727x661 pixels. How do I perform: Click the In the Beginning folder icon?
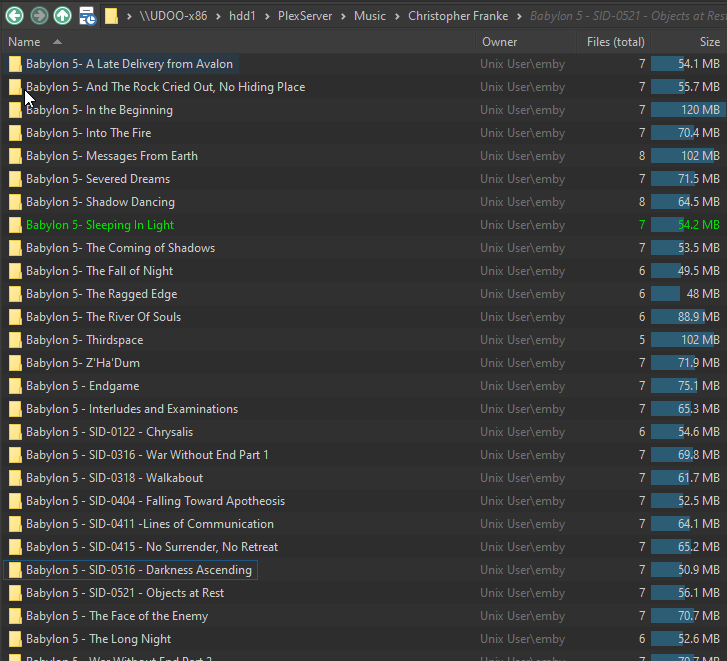[15, 110]
